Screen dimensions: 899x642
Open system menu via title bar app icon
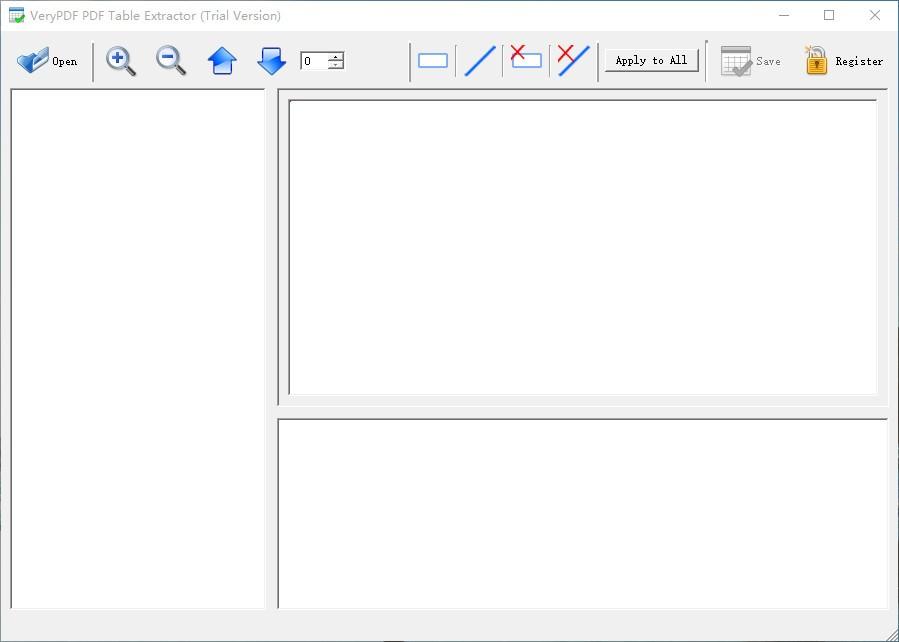[16, 15]
